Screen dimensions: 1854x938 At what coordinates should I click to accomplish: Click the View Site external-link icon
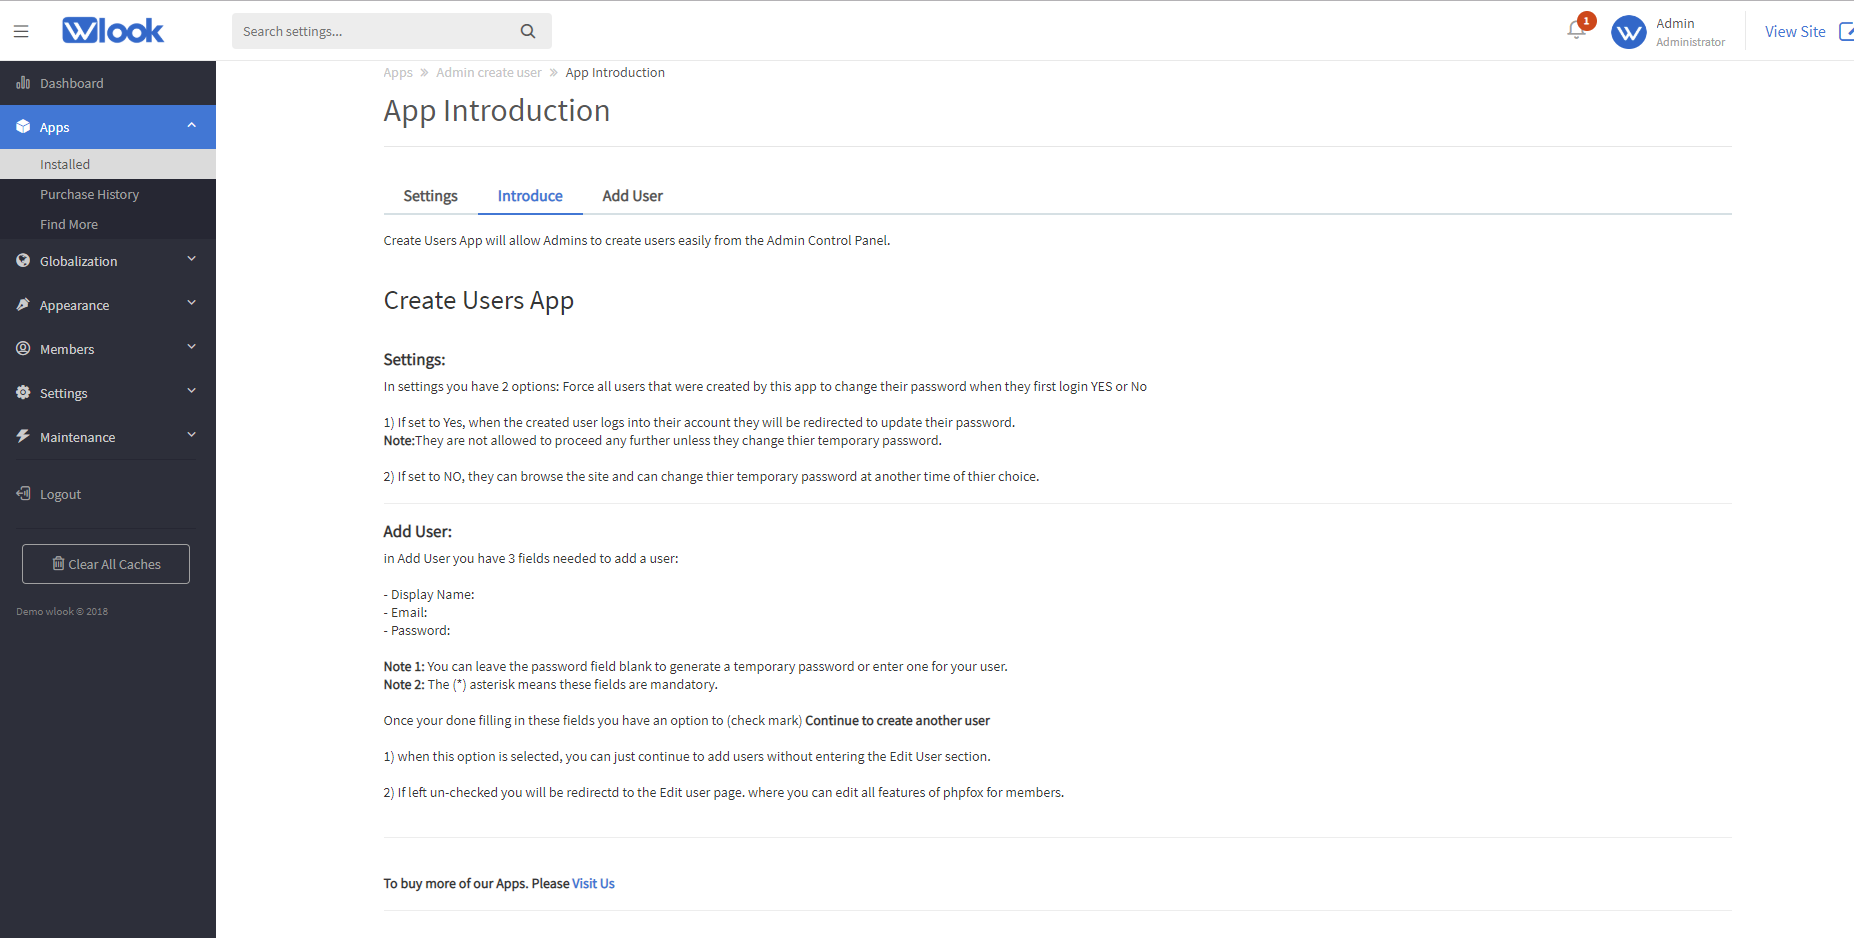coord(1846,32)
